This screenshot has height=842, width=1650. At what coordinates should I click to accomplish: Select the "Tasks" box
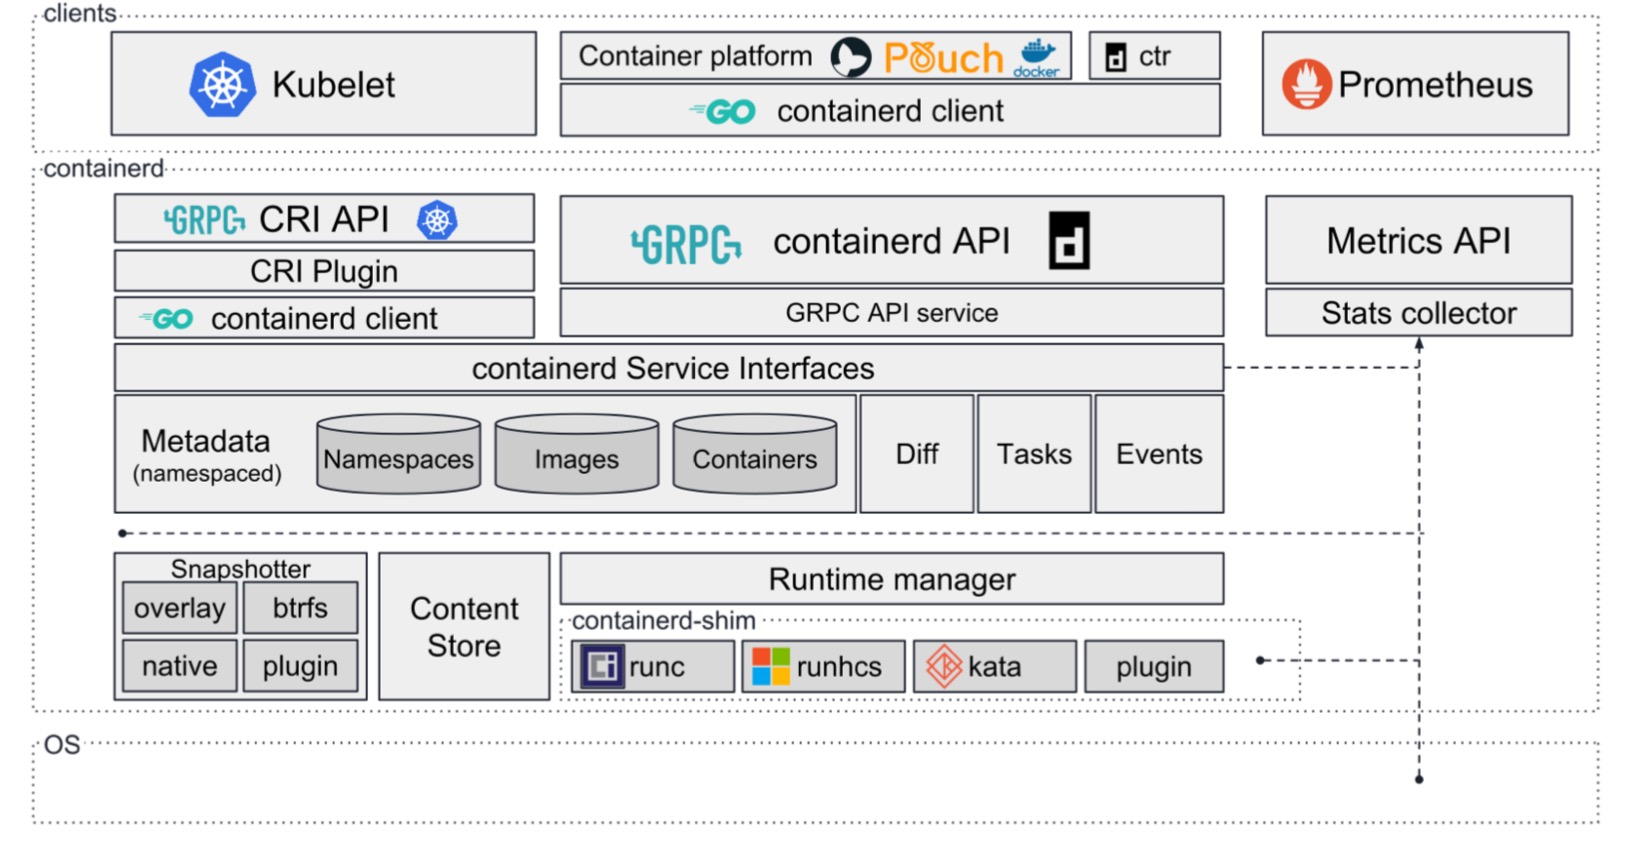[1034, 454]
